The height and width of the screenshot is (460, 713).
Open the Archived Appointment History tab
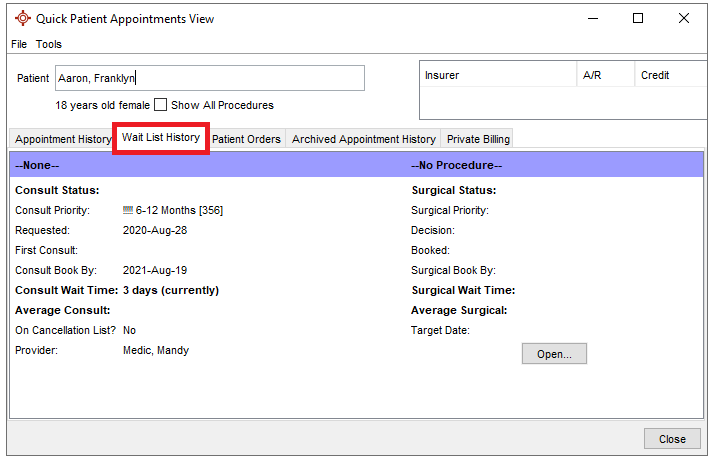363,139
